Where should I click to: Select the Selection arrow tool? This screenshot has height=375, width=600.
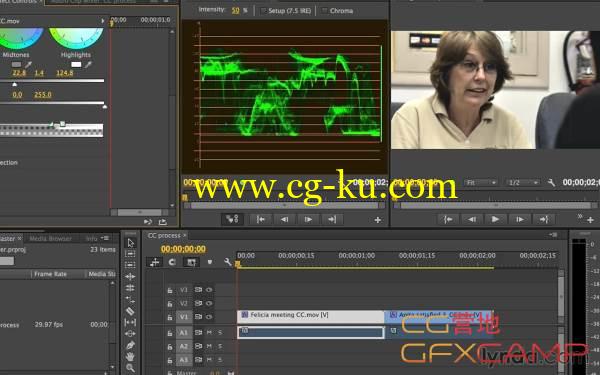click(130, 243)
